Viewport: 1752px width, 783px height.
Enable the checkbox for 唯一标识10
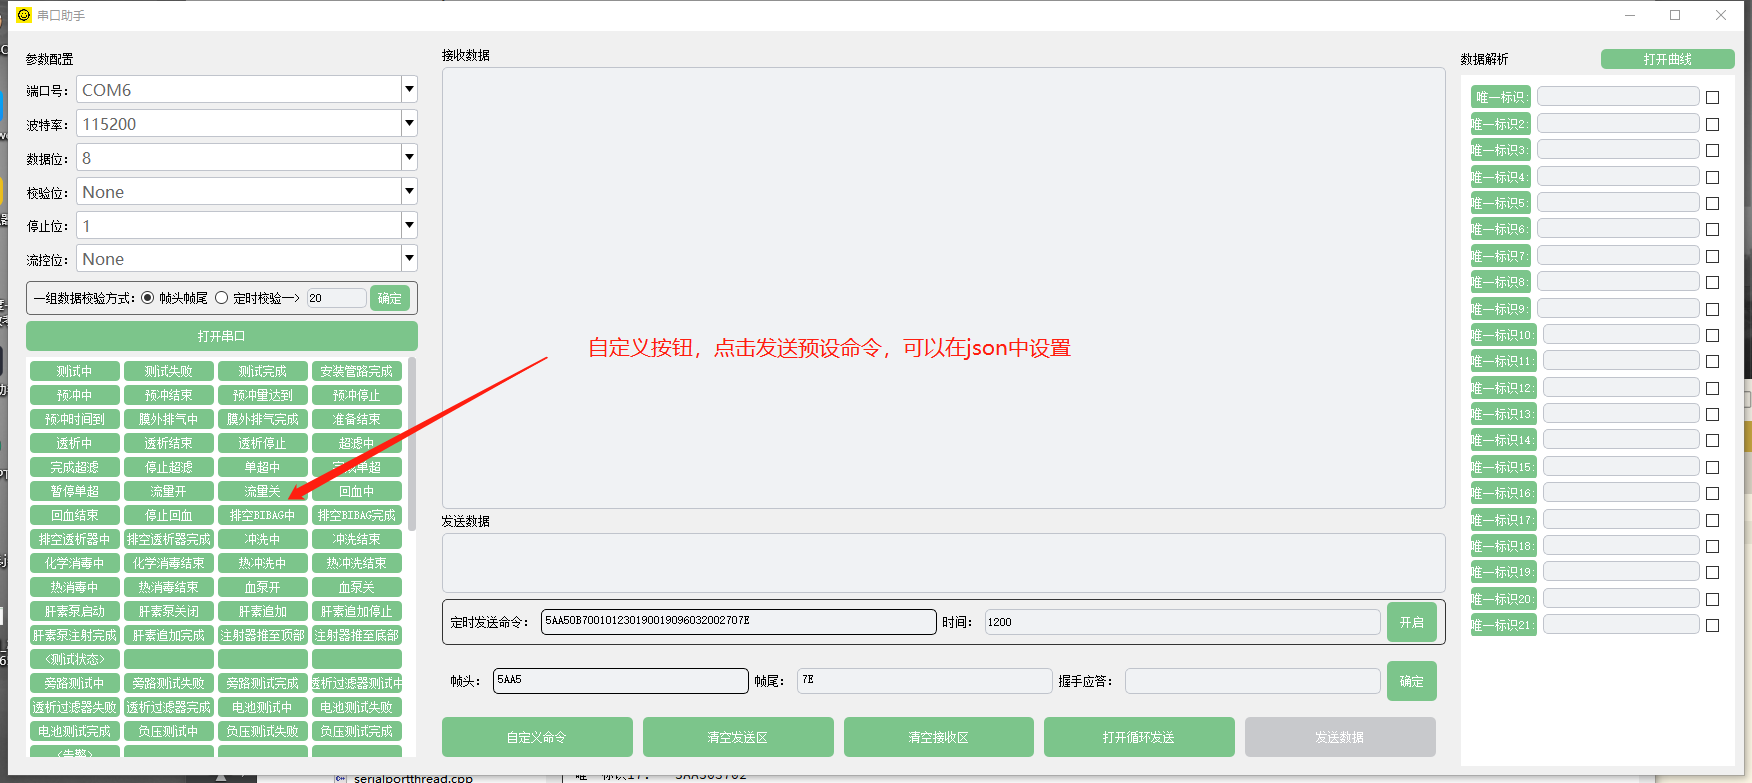click(1712, 335)
